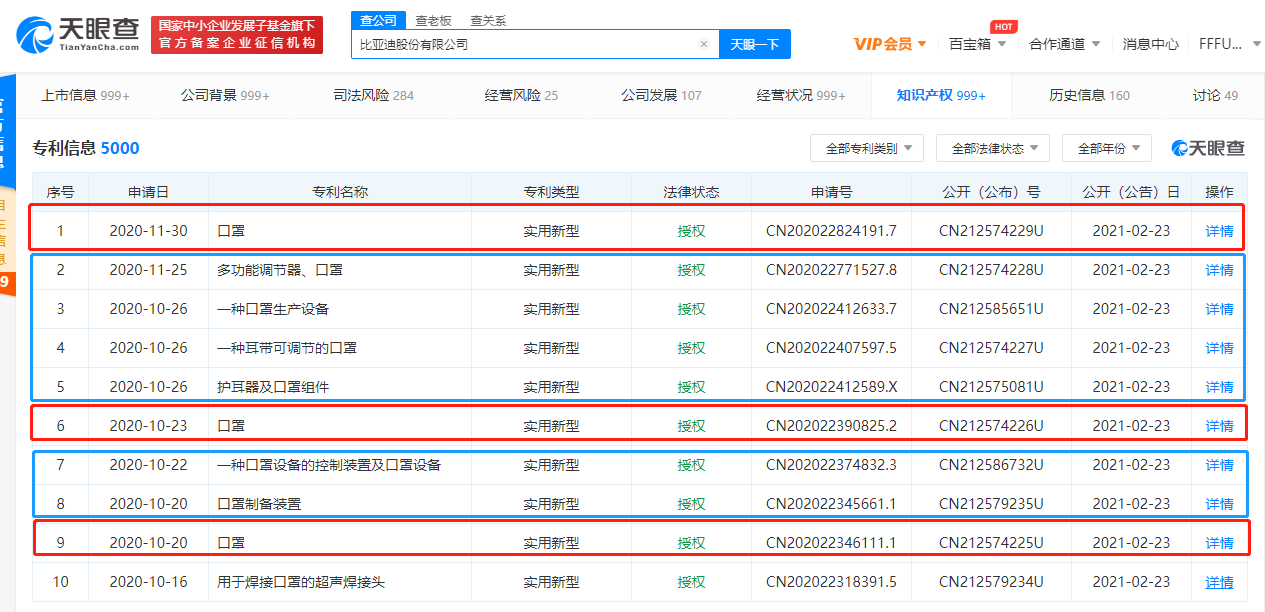
Task: Click the 天眼查 logo beside filters
Action: coord(1209,148)
